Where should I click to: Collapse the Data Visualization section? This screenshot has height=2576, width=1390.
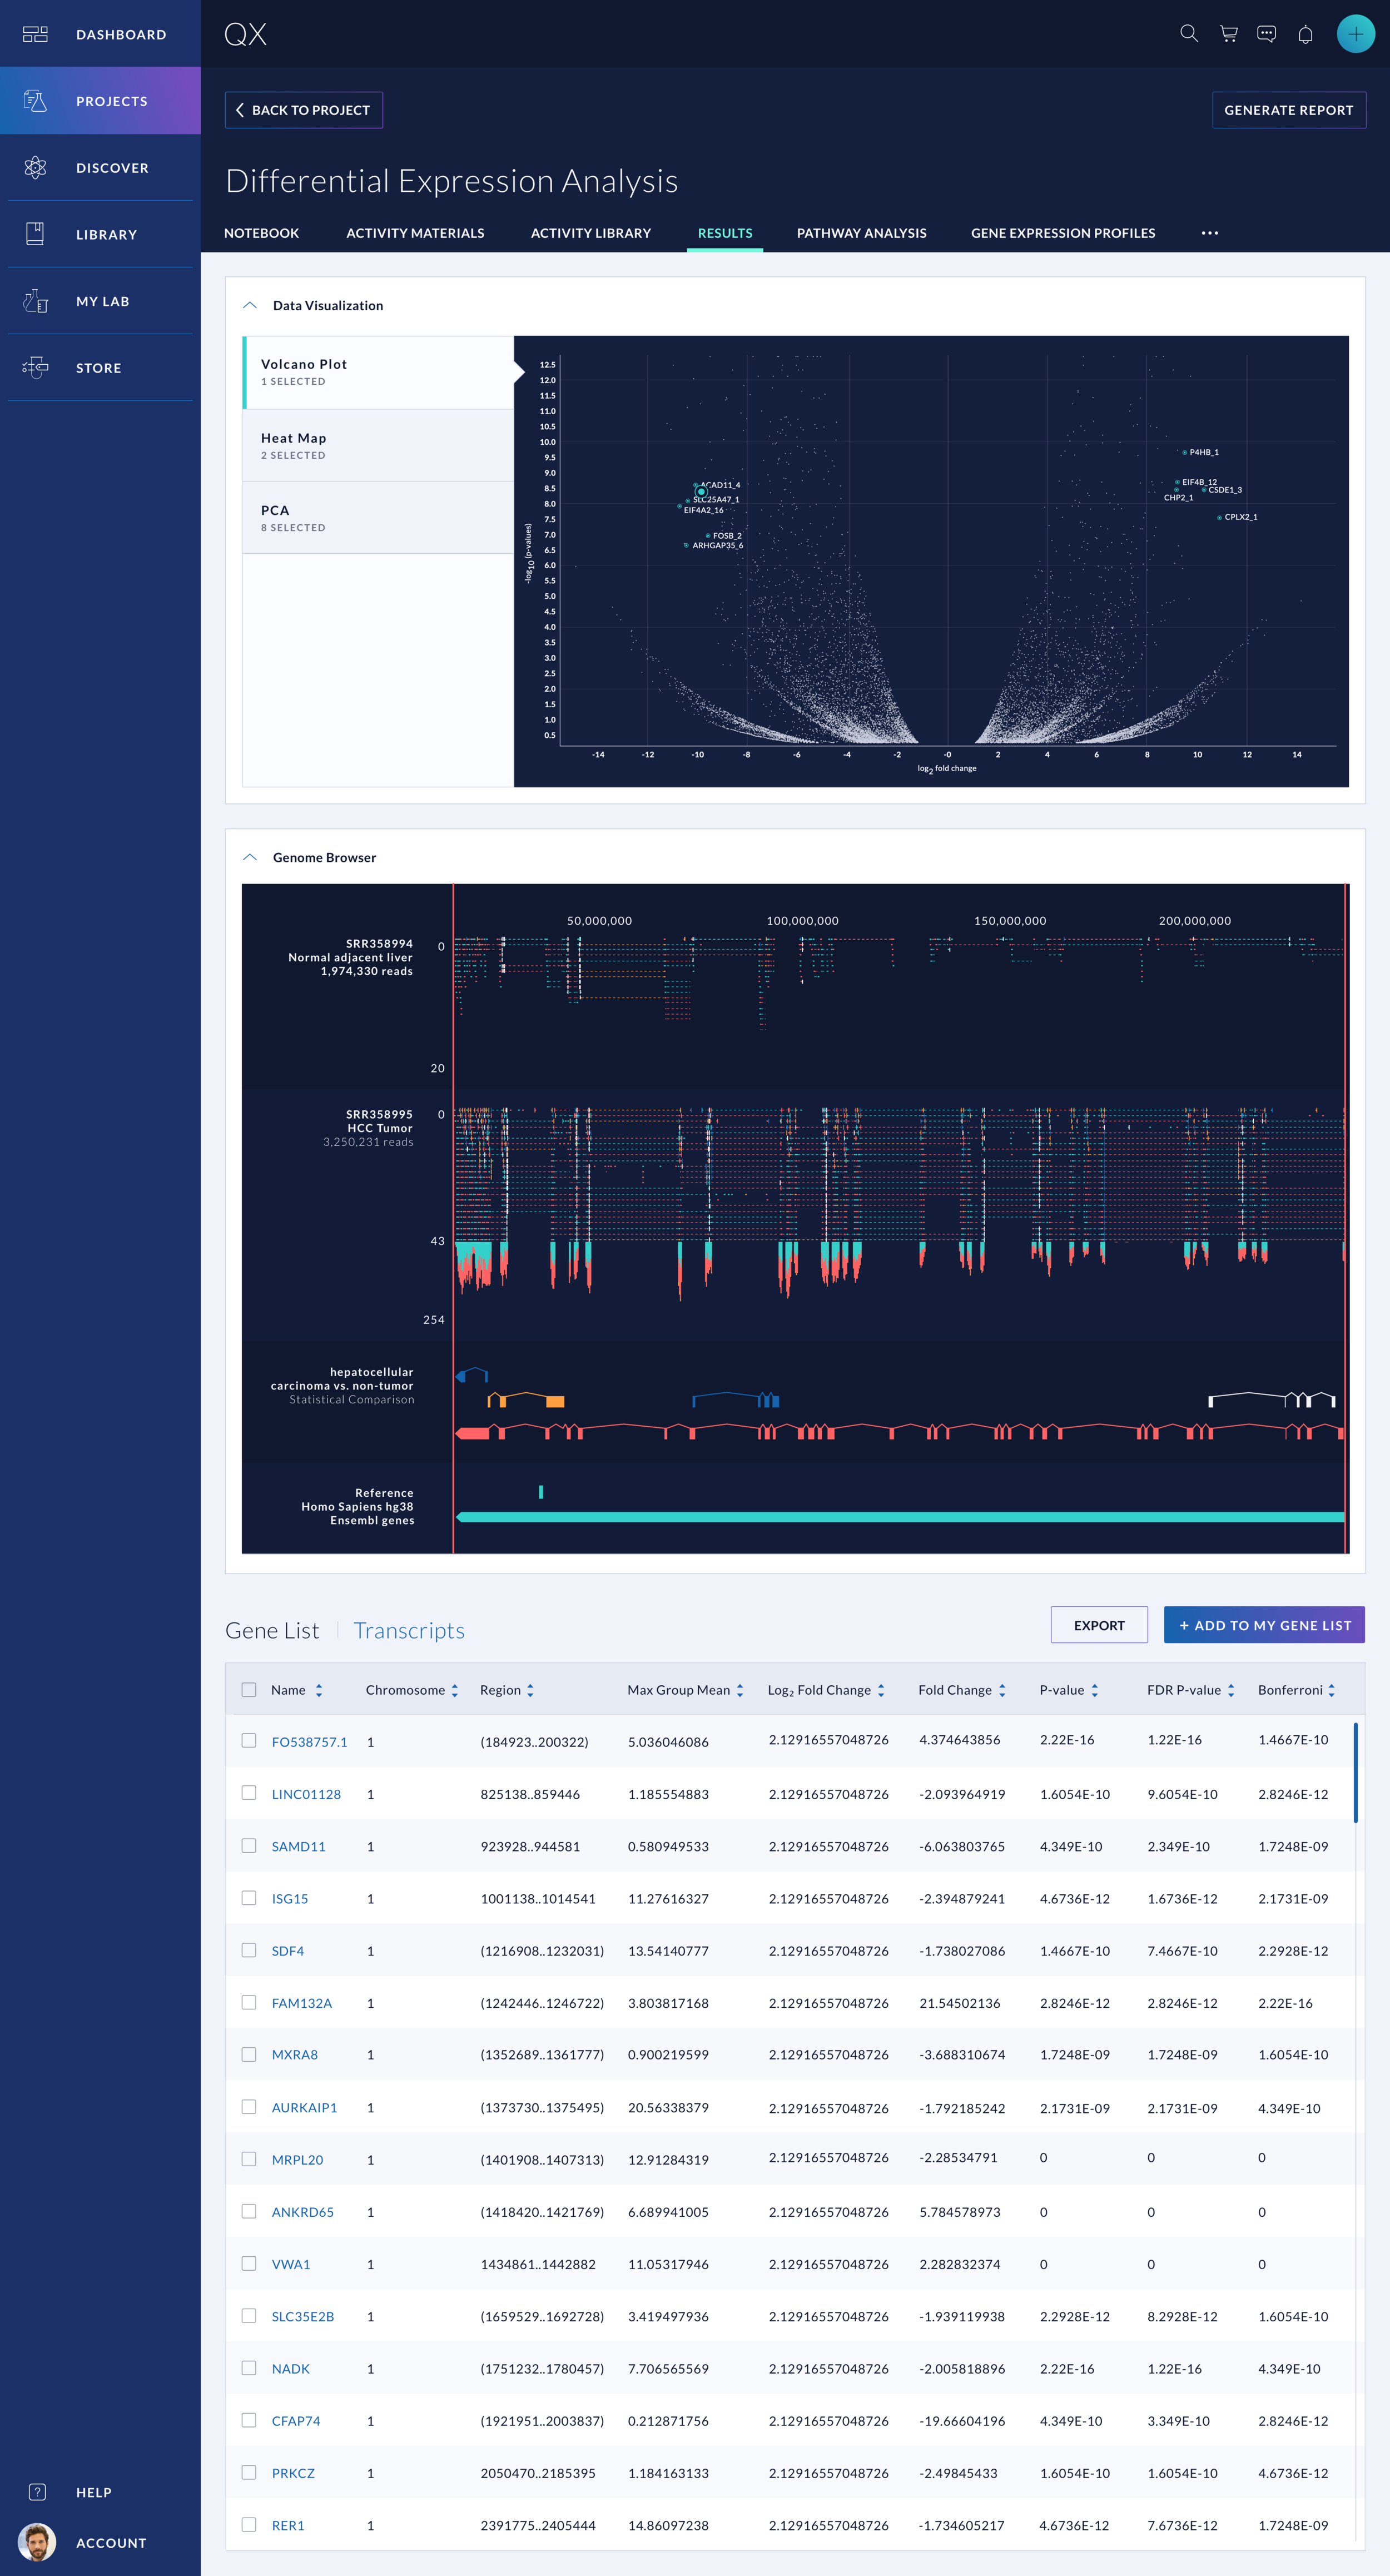(x=250, y=305)
